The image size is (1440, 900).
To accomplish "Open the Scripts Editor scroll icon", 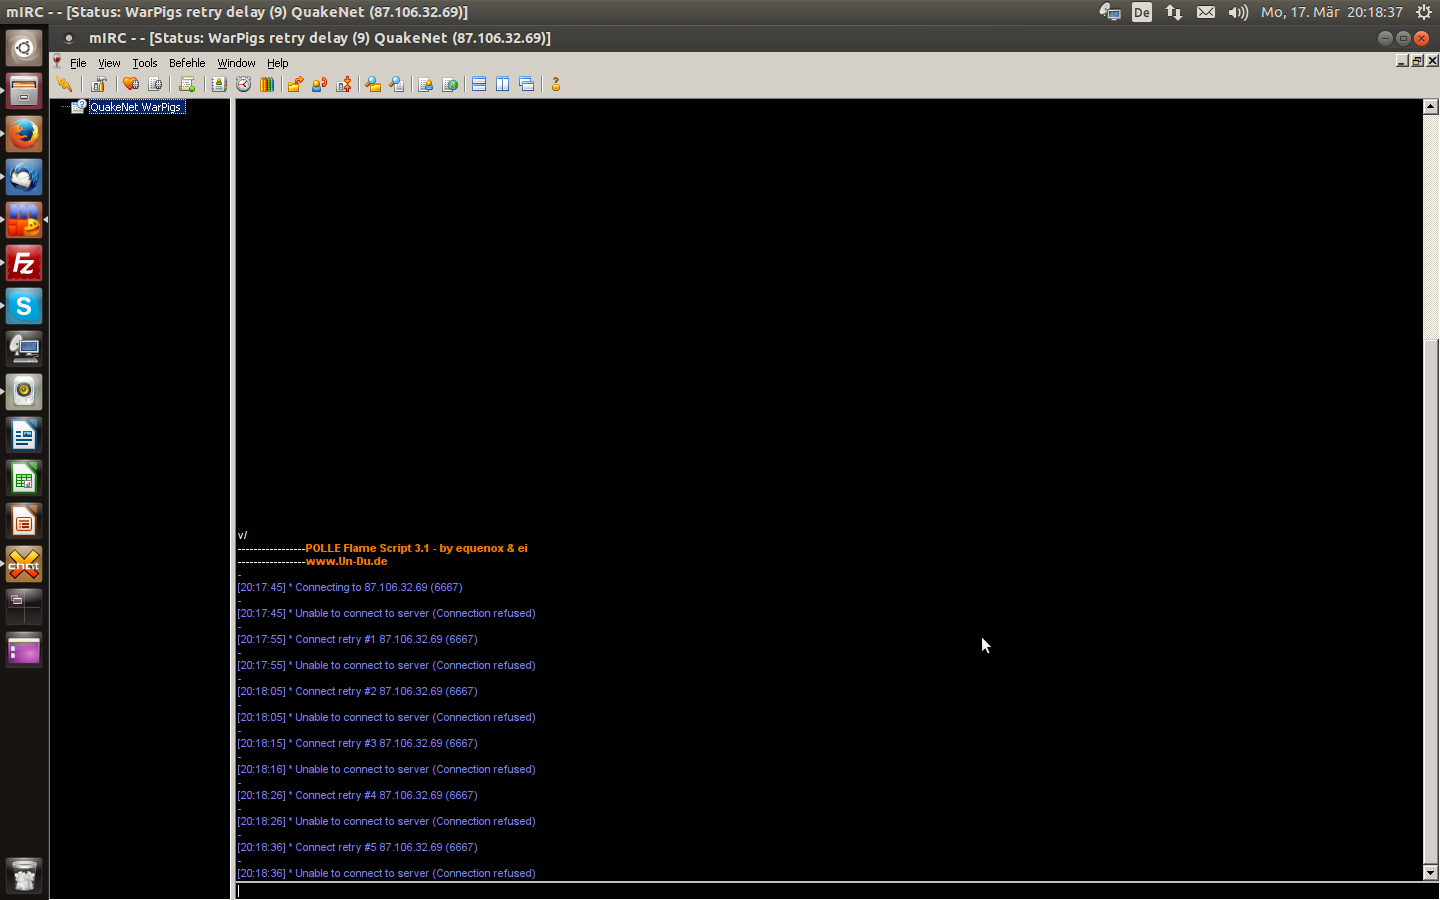I will [x=187, y=85].
